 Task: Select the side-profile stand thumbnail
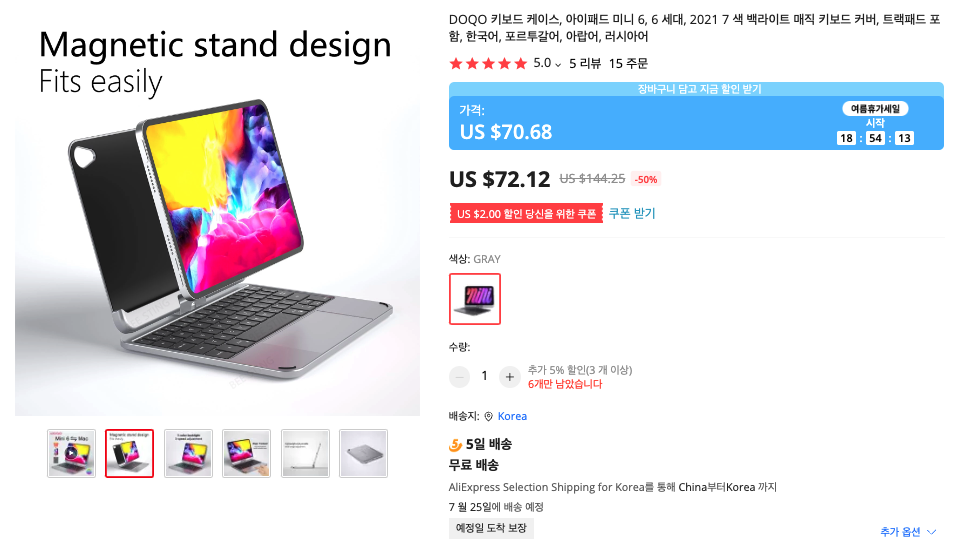305,454
